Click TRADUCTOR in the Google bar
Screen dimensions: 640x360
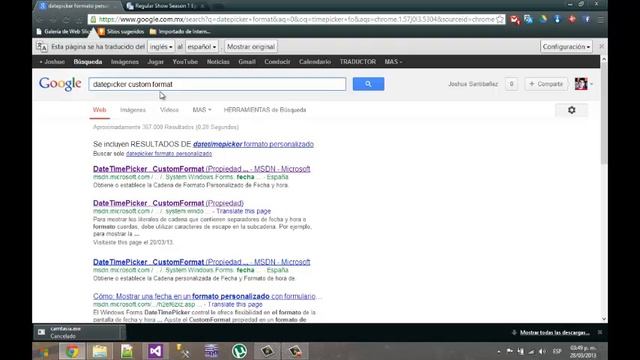click(358, 62)
